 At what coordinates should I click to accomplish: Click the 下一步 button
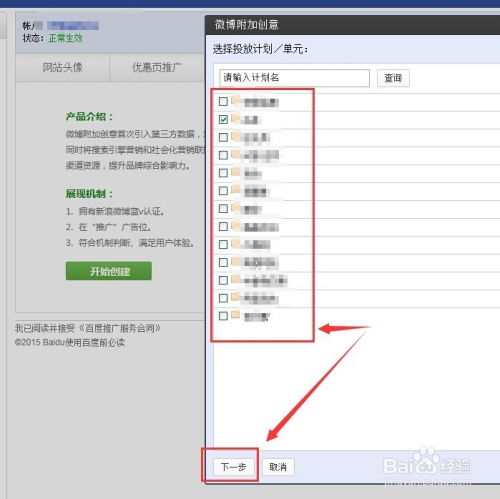point(234,467)
